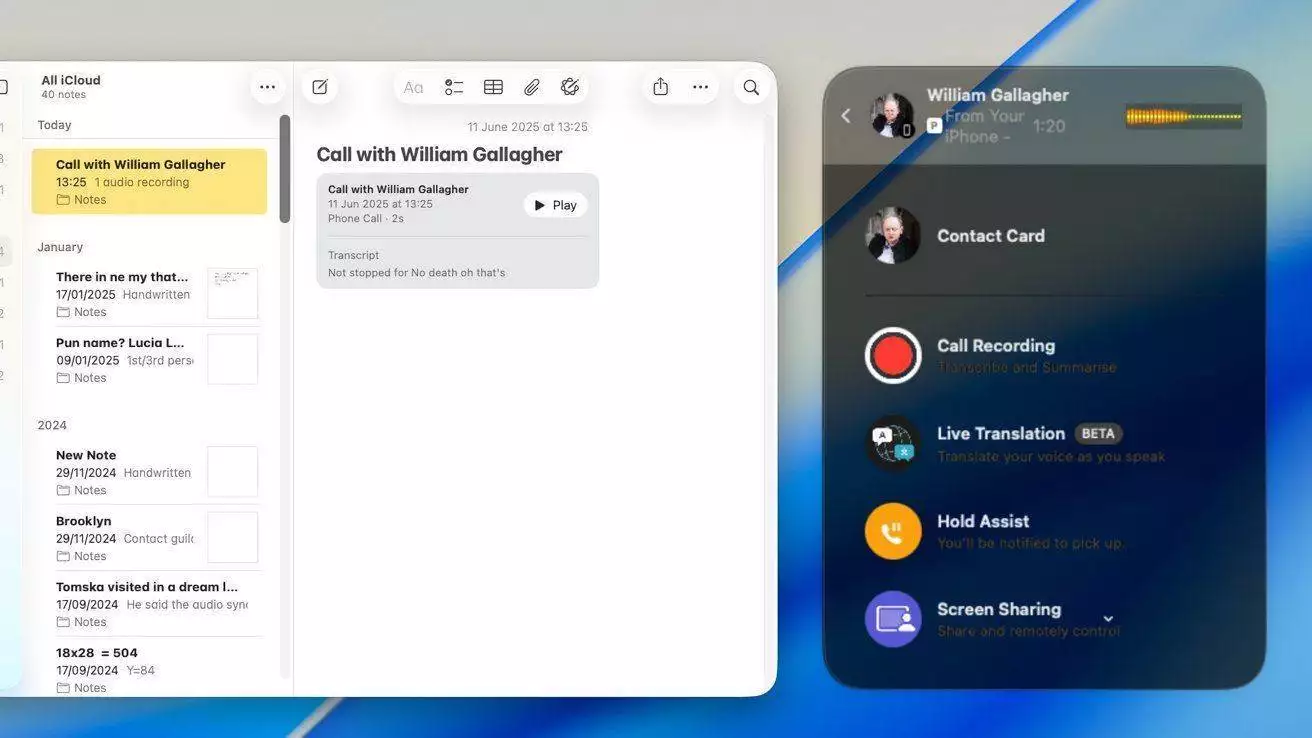Click the 'January' section header

tap(60, 247)
